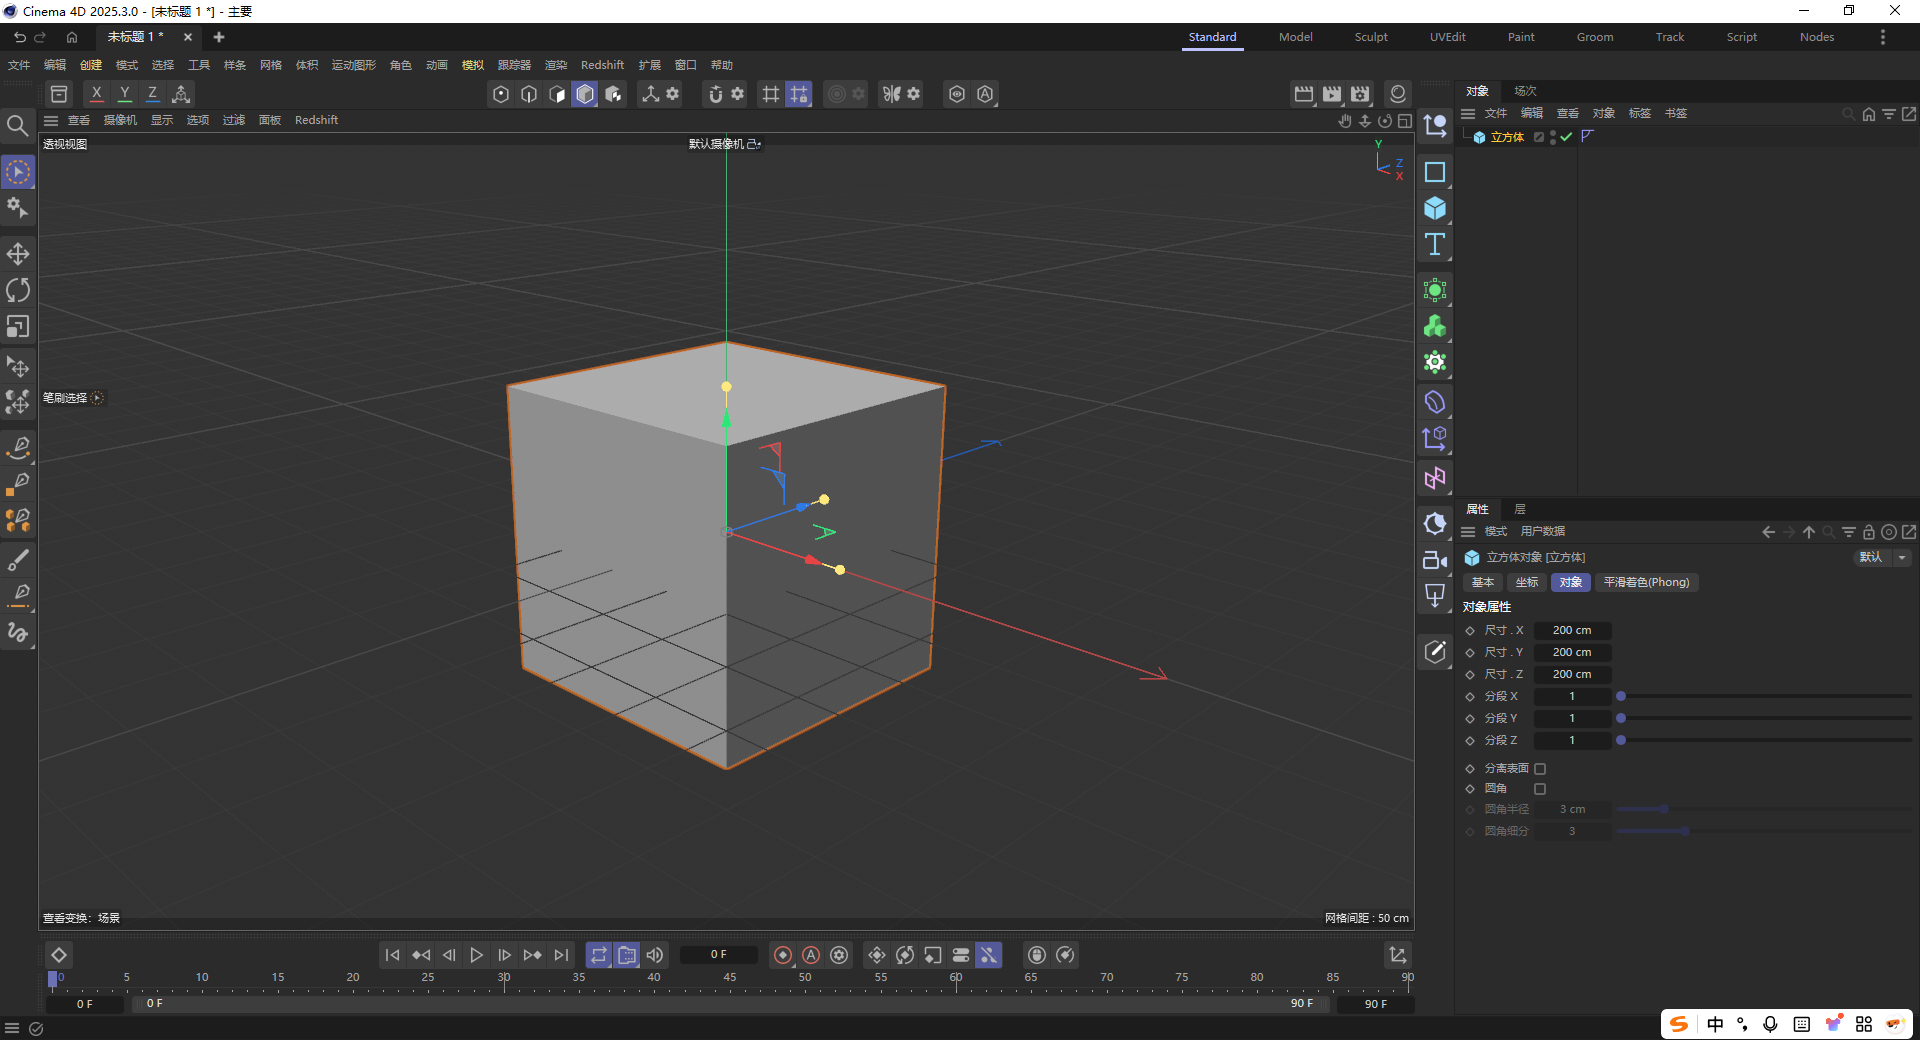
Task: Select the Scale tool in left toolbar
Action: coord(18,327)
